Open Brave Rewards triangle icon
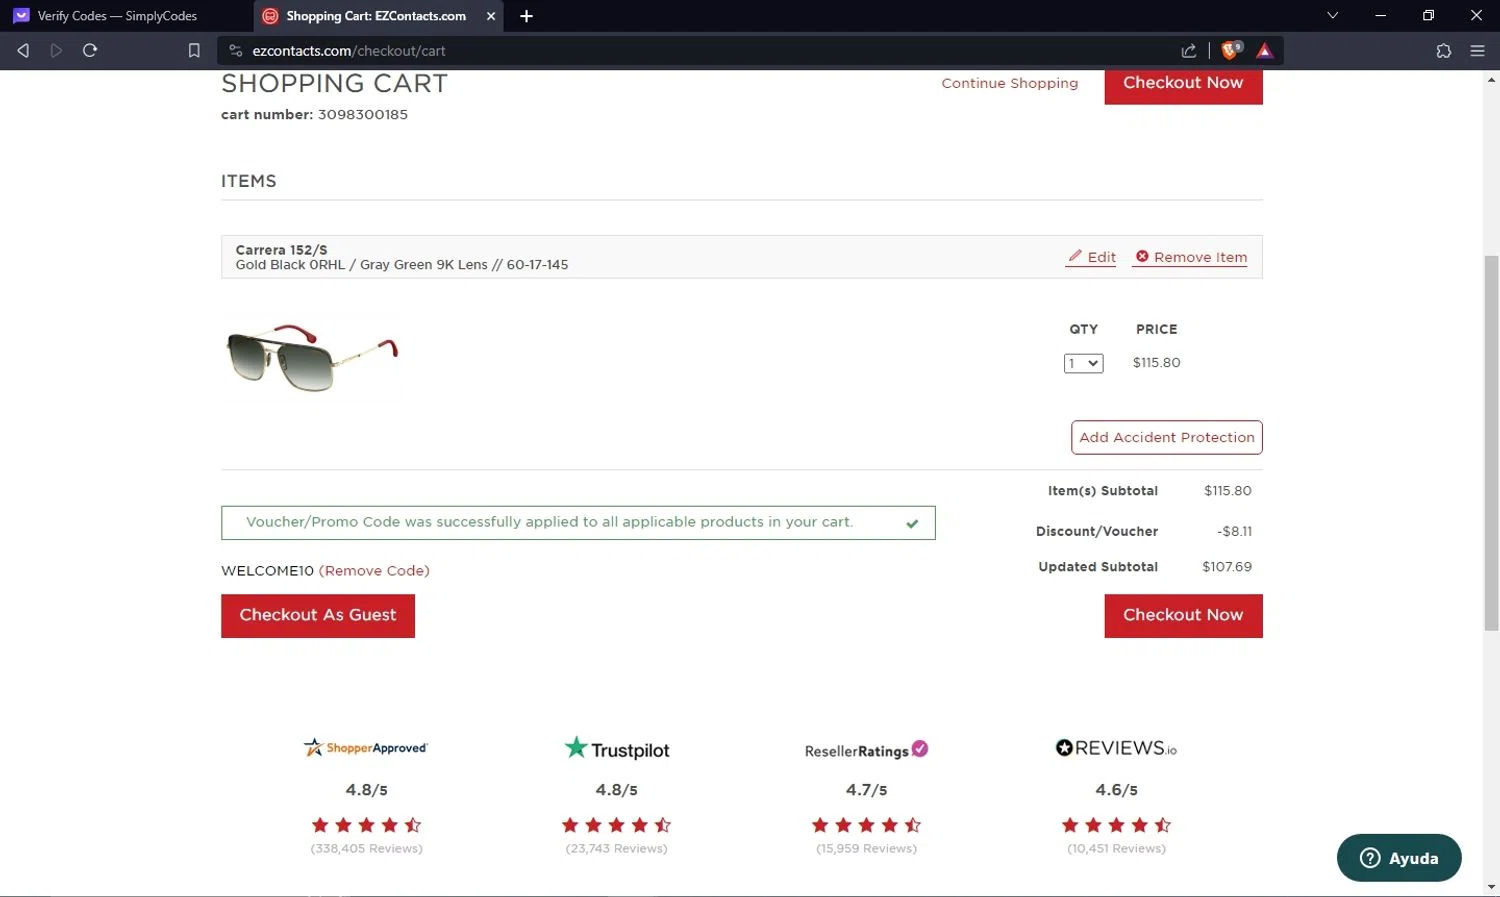Viewport: 1500px width, 897px height. point(1264,50)
